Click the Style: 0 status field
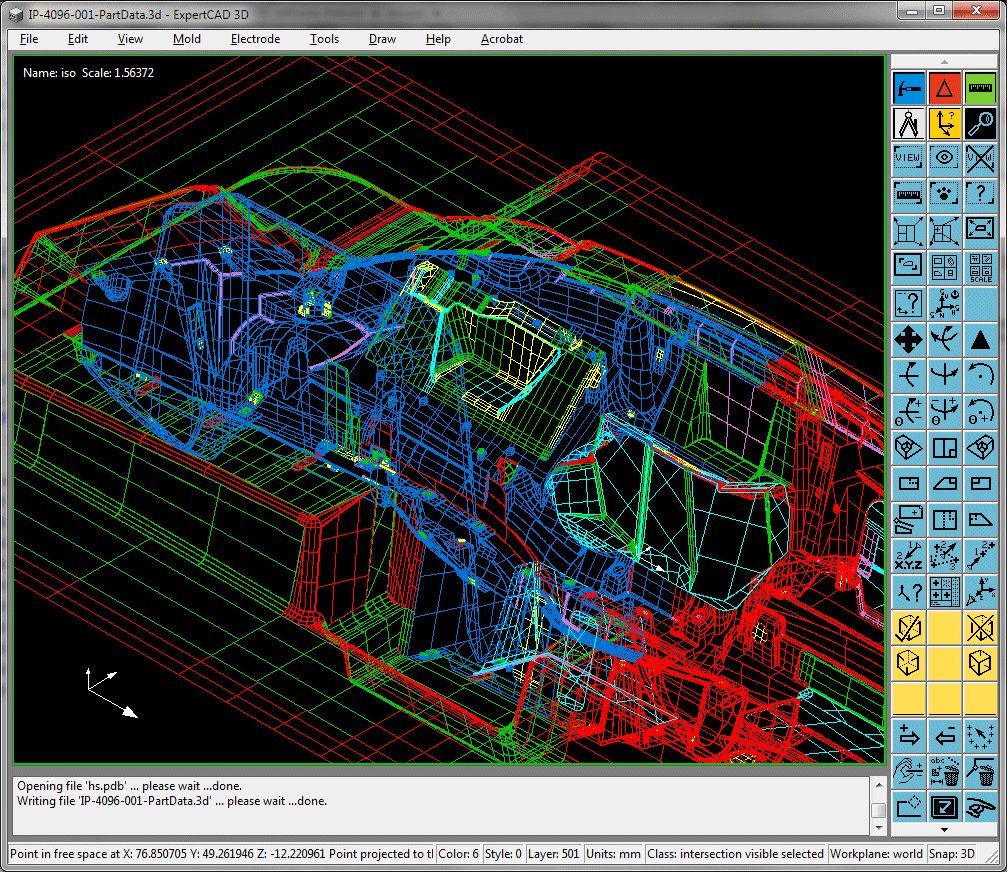 click(503, 854)
